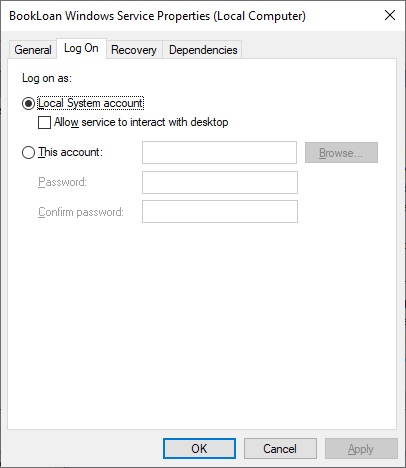Focus the Password input field
This screenshot has width=406, height=468.
[220, 182]
